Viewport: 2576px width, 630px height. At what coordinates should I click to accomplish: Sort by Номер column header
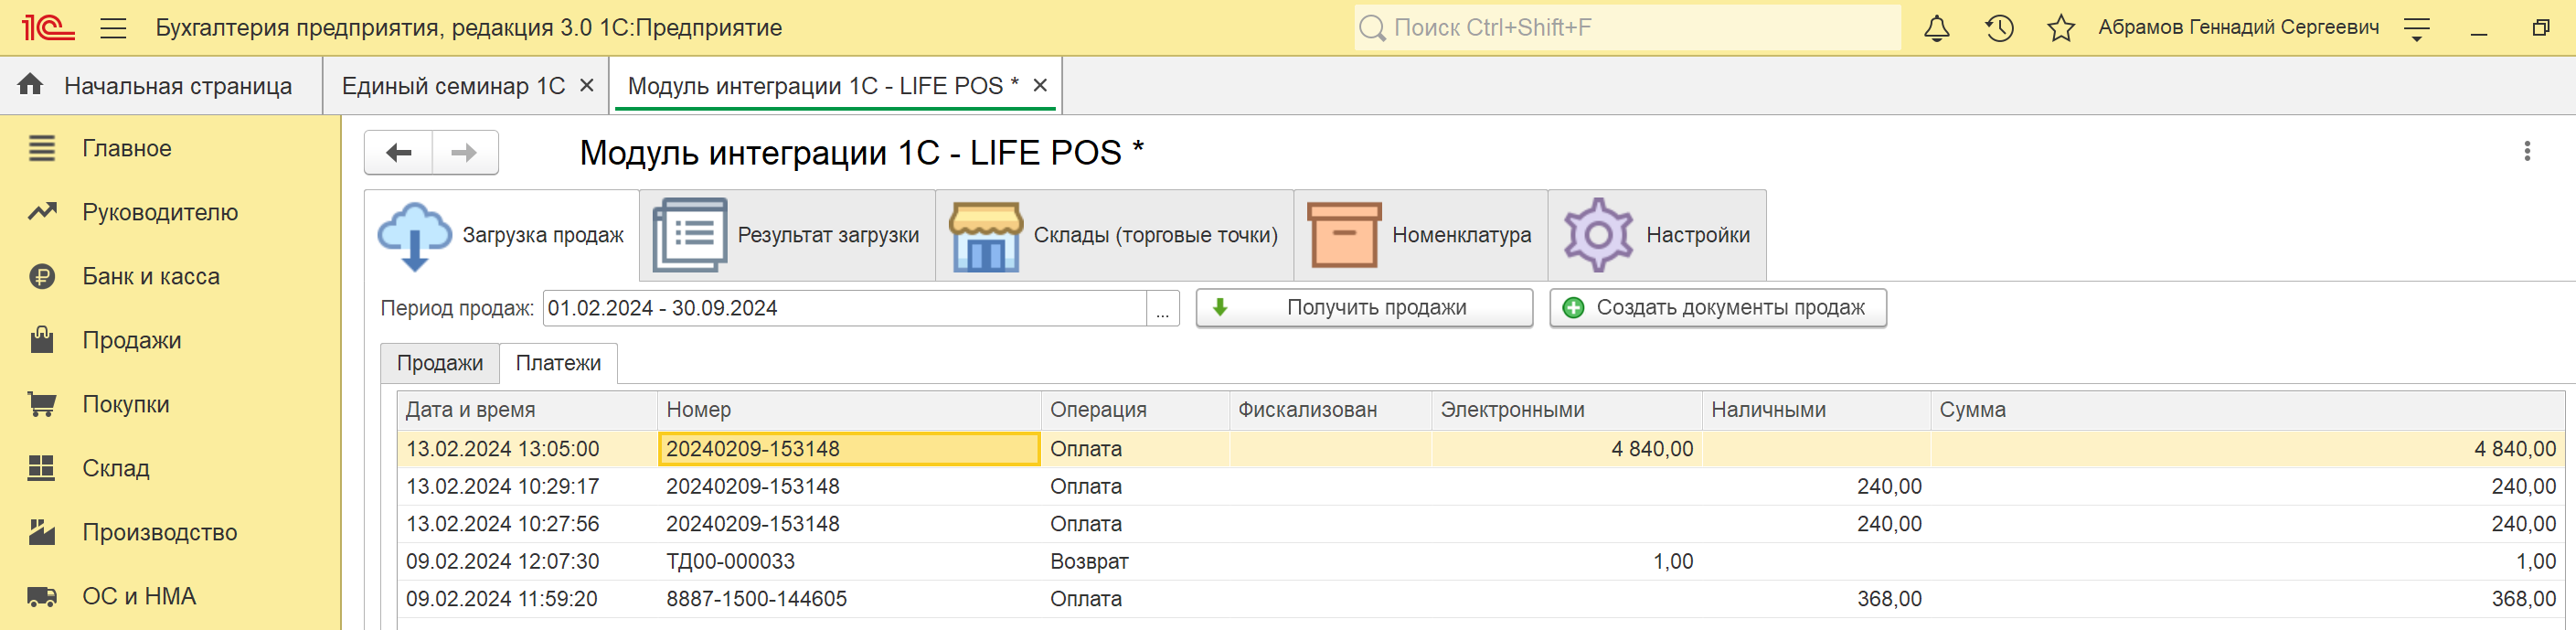pos(849,410)
